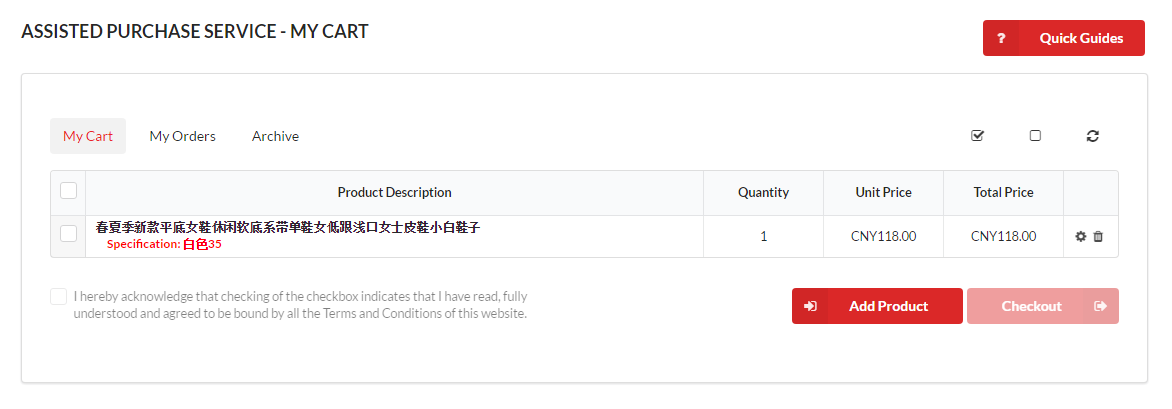Viewport: 1172px width, 409px height.
Task: Select the My Cart tab
Action: click(88, 136)
